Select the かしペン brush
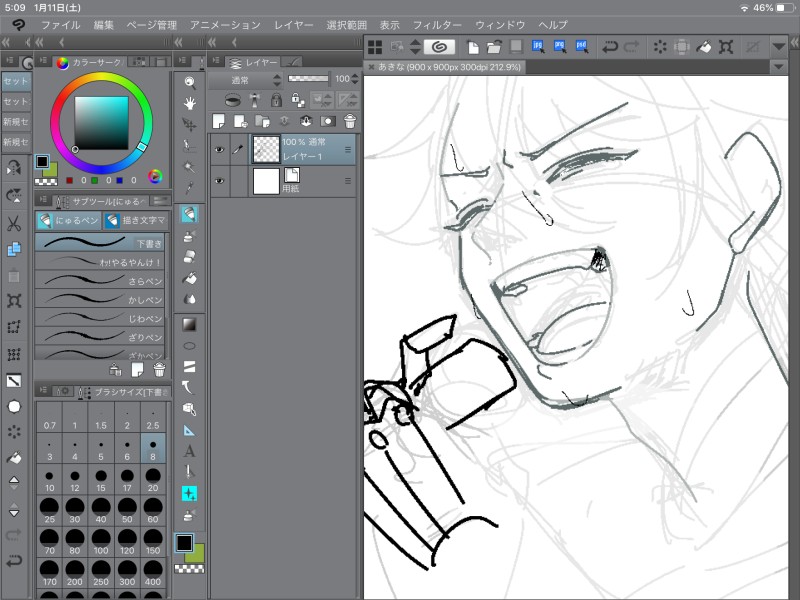The height and width of the screenshot is (600, 800). 100,299
